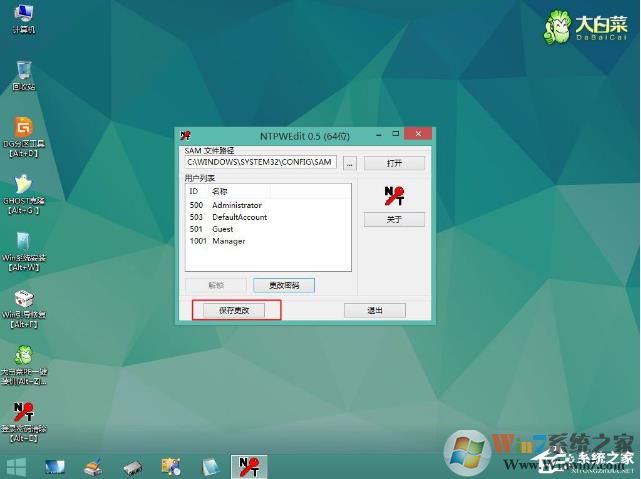Launch DG分区工具 desktop shortcut
The width and height of the screenshot is (641, 479).
23,137
